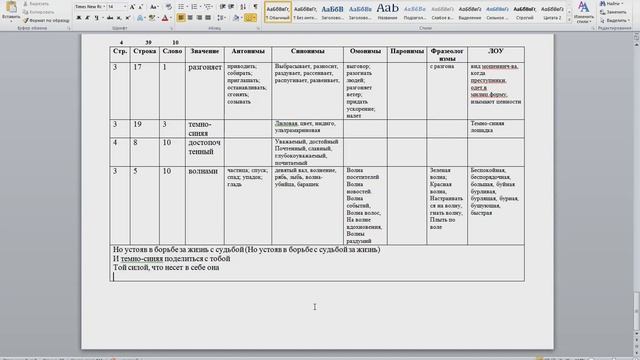Click the Increase Indent icon
The width and height of the screenshot is (640, 360).
pos(231,7)
